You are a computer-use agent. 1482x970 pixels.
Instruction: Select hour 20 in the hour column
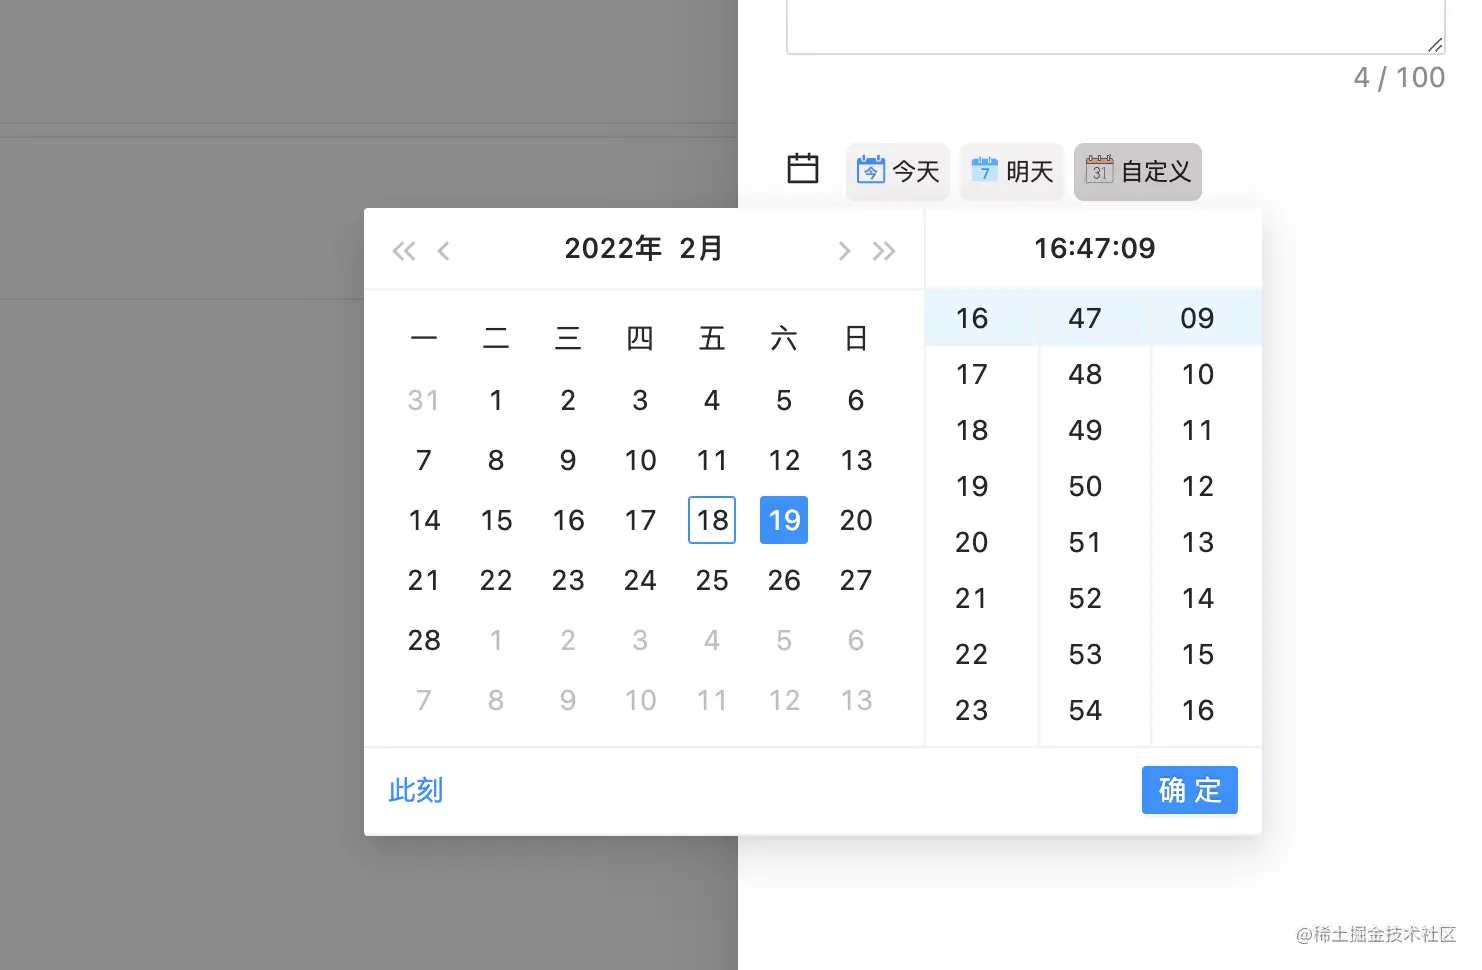click(x=982, y=542)
